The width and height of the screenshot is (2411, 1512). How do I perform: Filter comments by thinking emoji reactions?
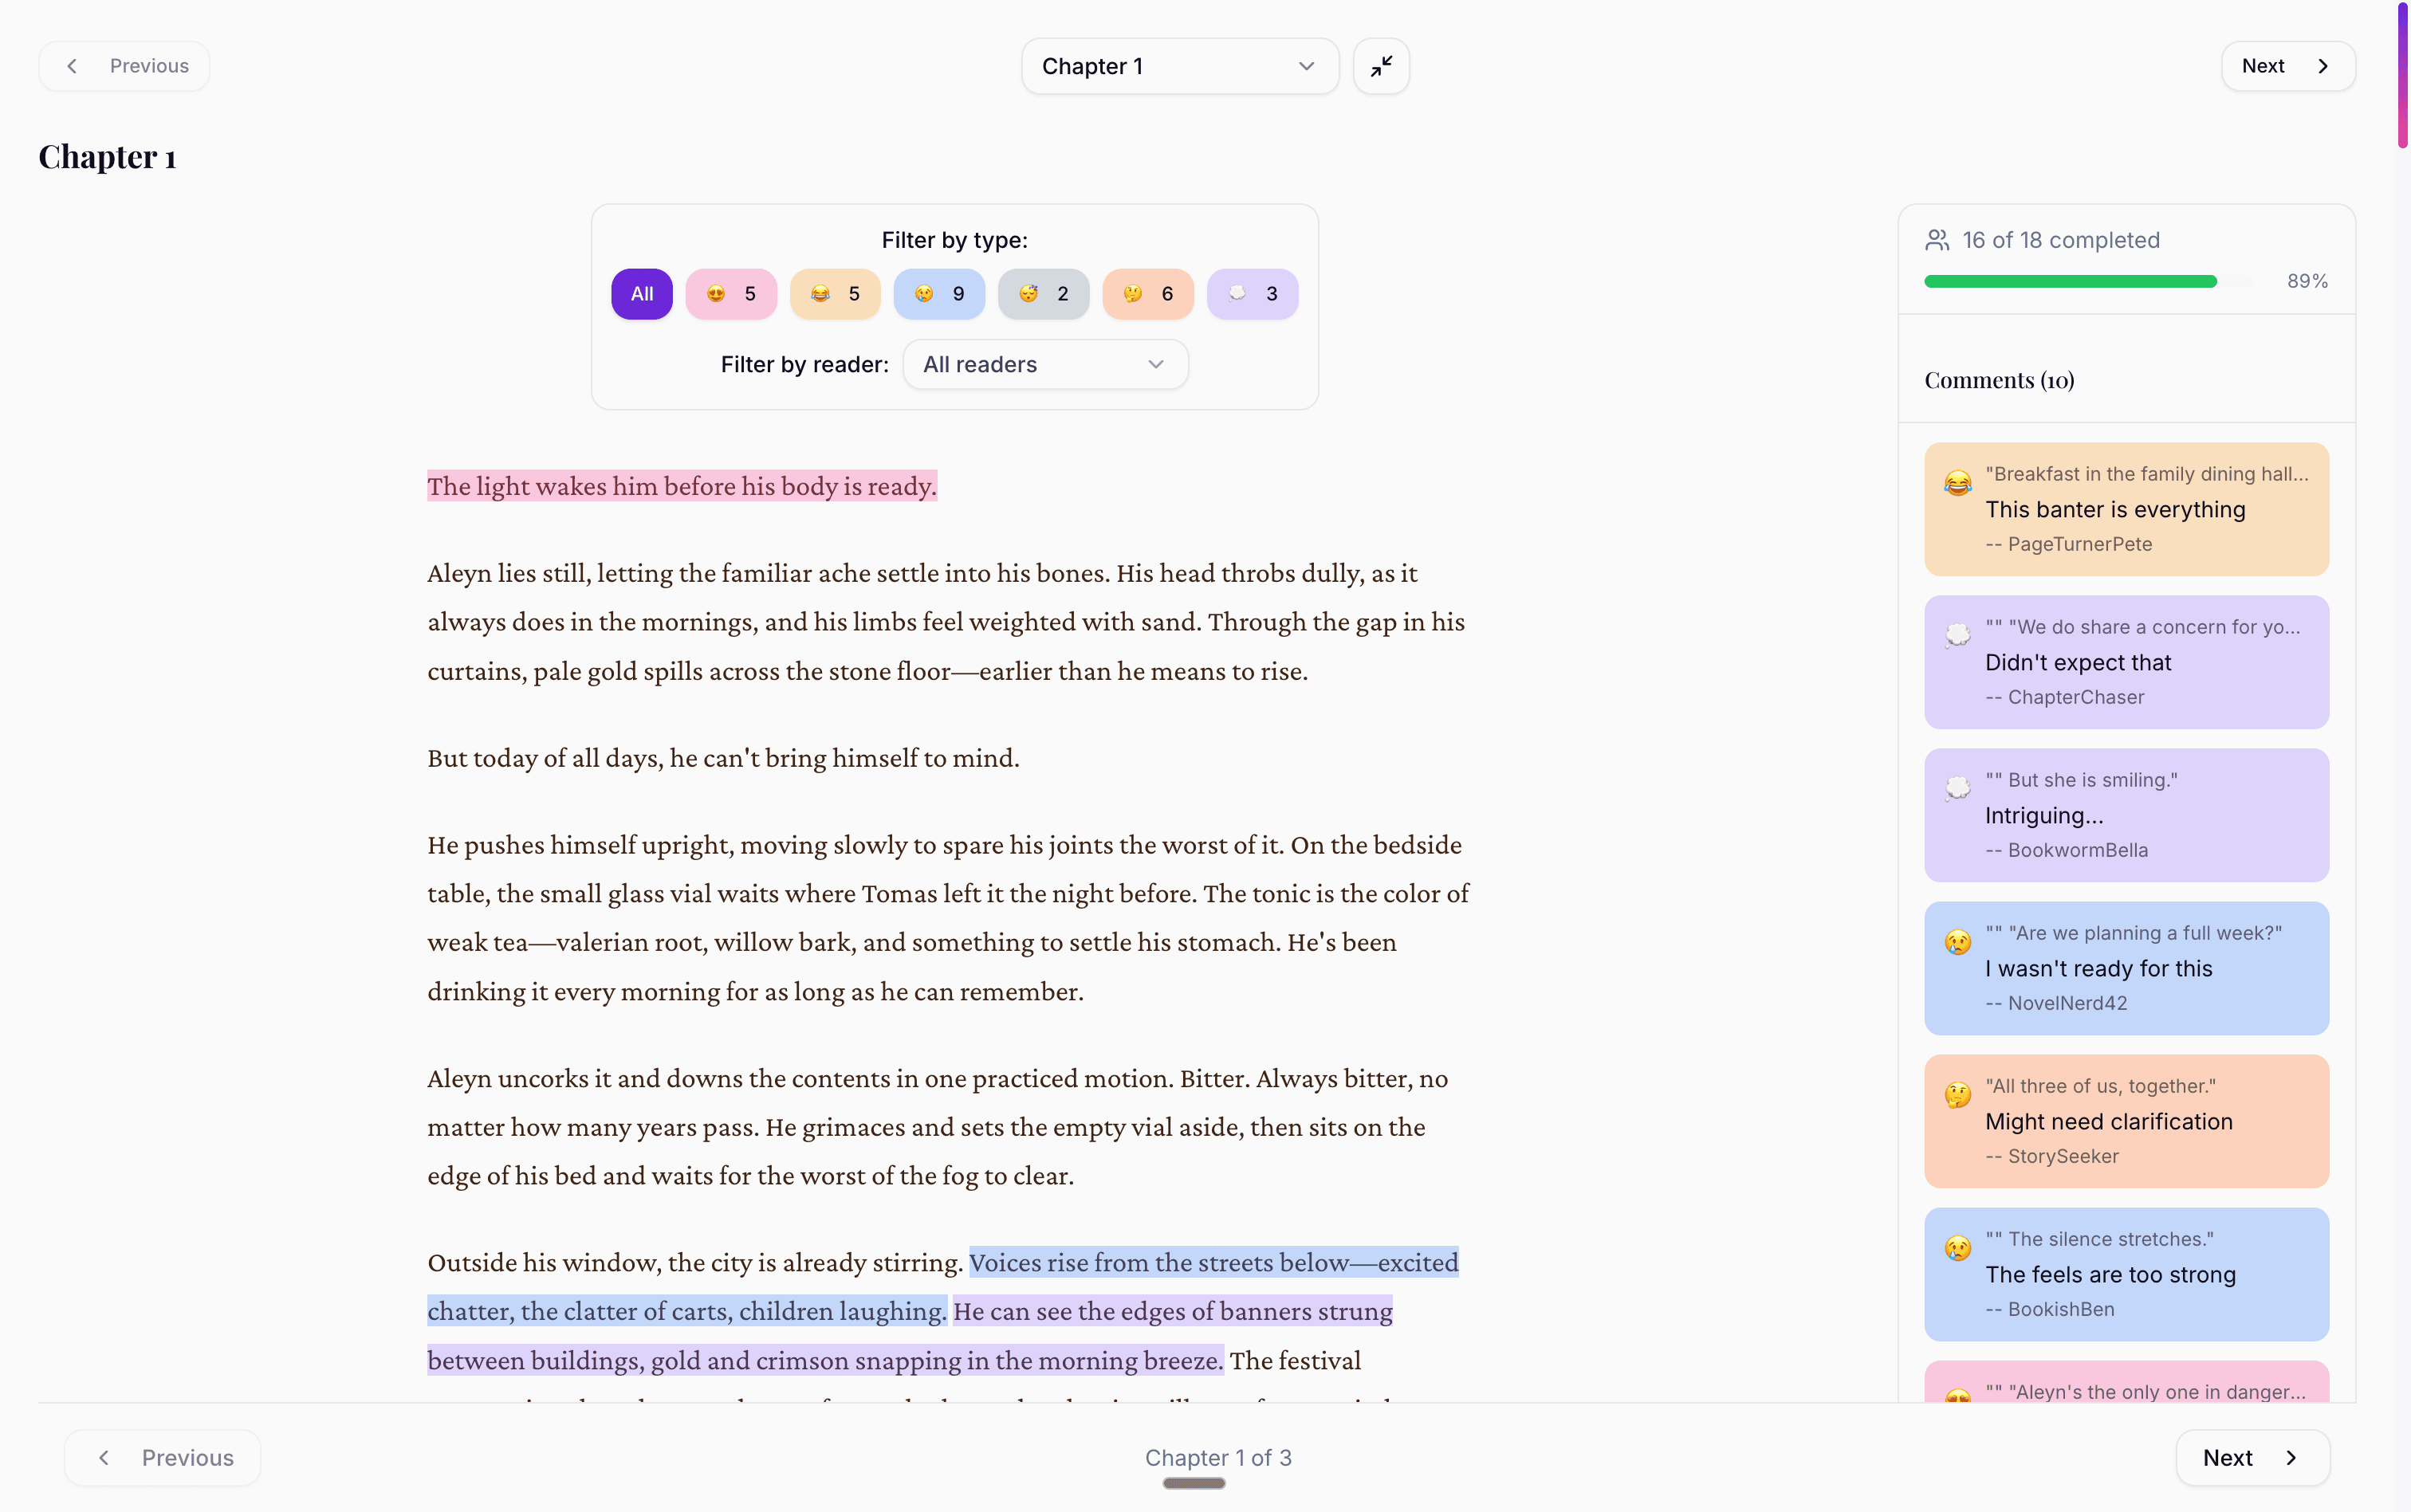1146,293
